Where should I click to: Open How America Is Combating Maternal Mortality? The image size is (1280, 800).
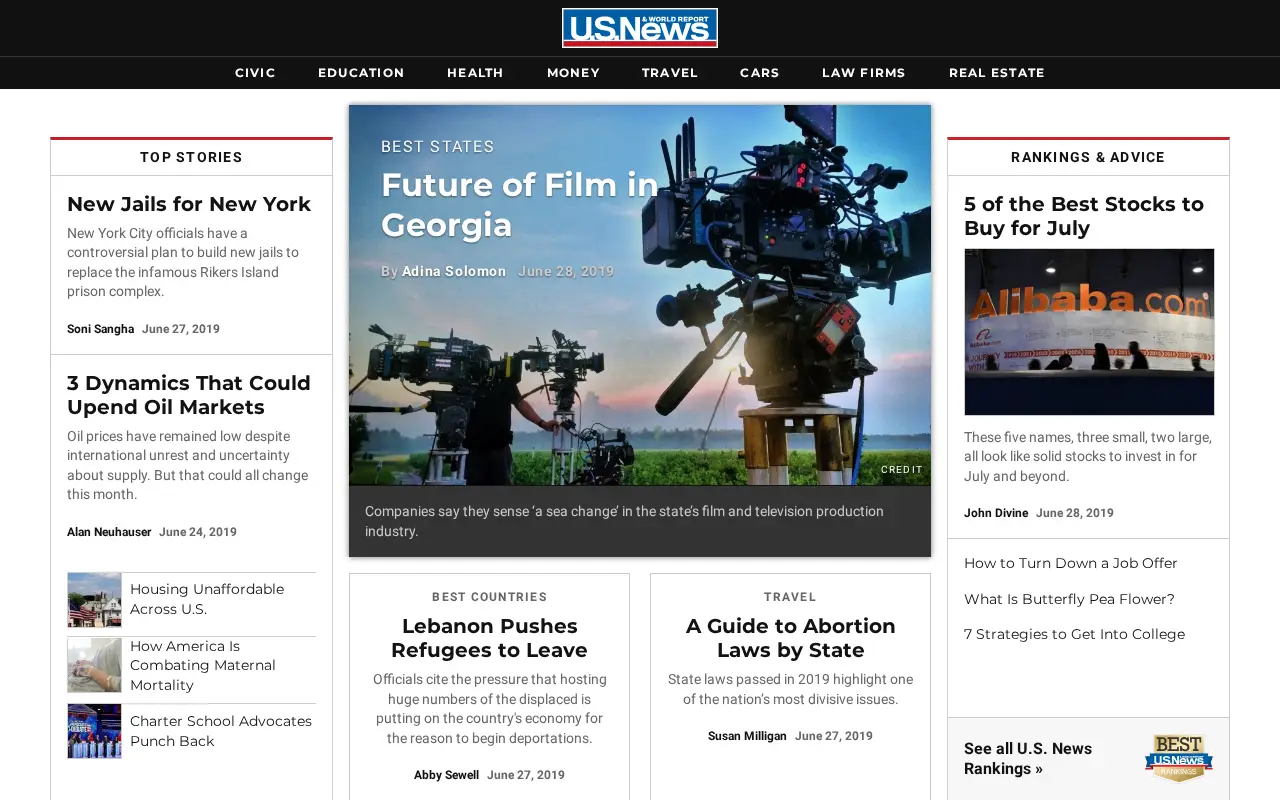[x=203, y=665]
